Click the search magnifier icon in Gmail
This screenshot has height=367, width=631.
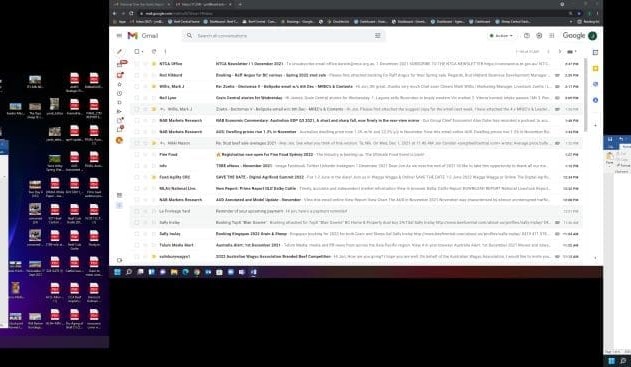coord(189,36)
